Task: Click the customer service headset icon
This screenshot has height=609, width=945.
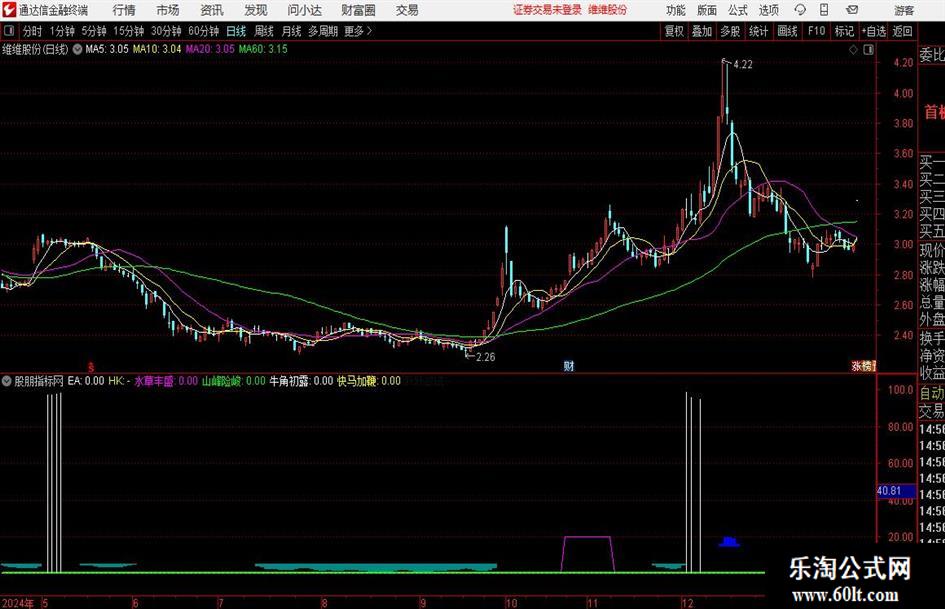Action: tap(800, 10)
